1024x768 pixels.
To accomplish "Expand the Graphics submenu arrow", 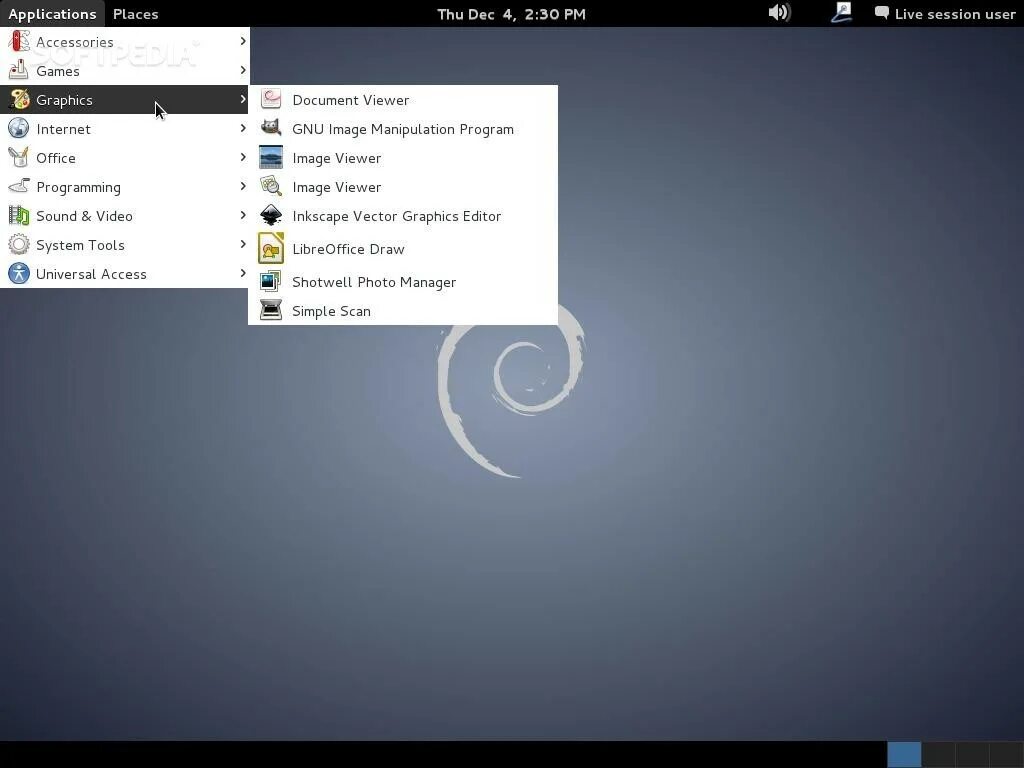I will pyautogui.click(x=243, y=99).
